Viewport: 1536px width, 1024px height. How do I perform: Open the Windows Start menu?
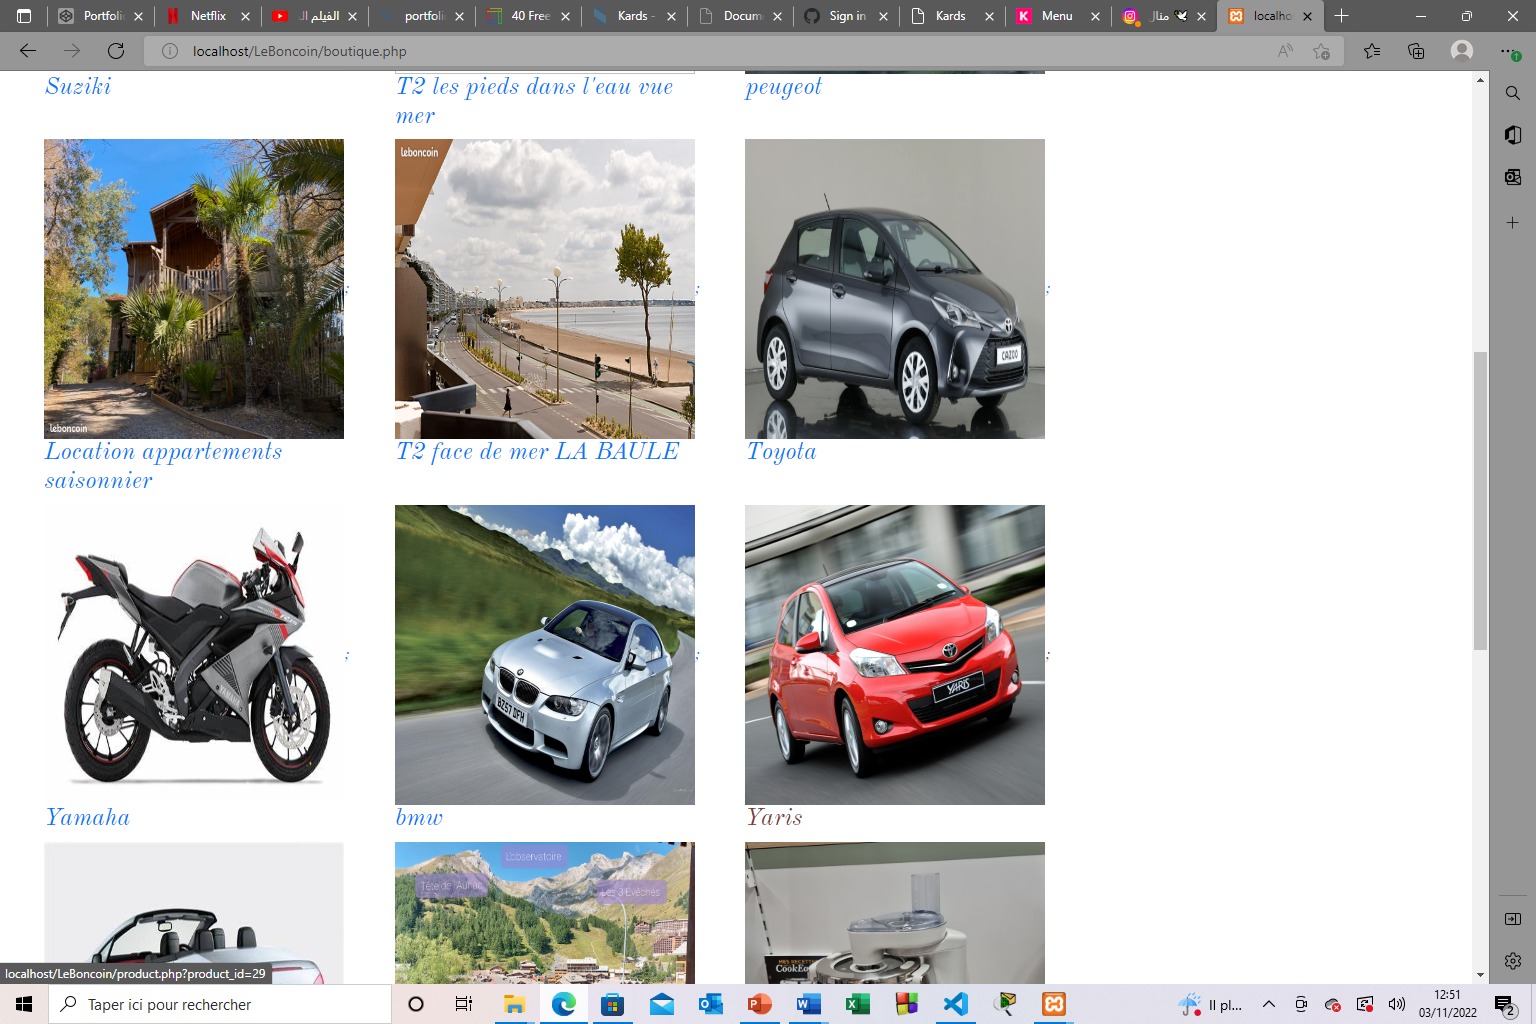click(24, 1004)
